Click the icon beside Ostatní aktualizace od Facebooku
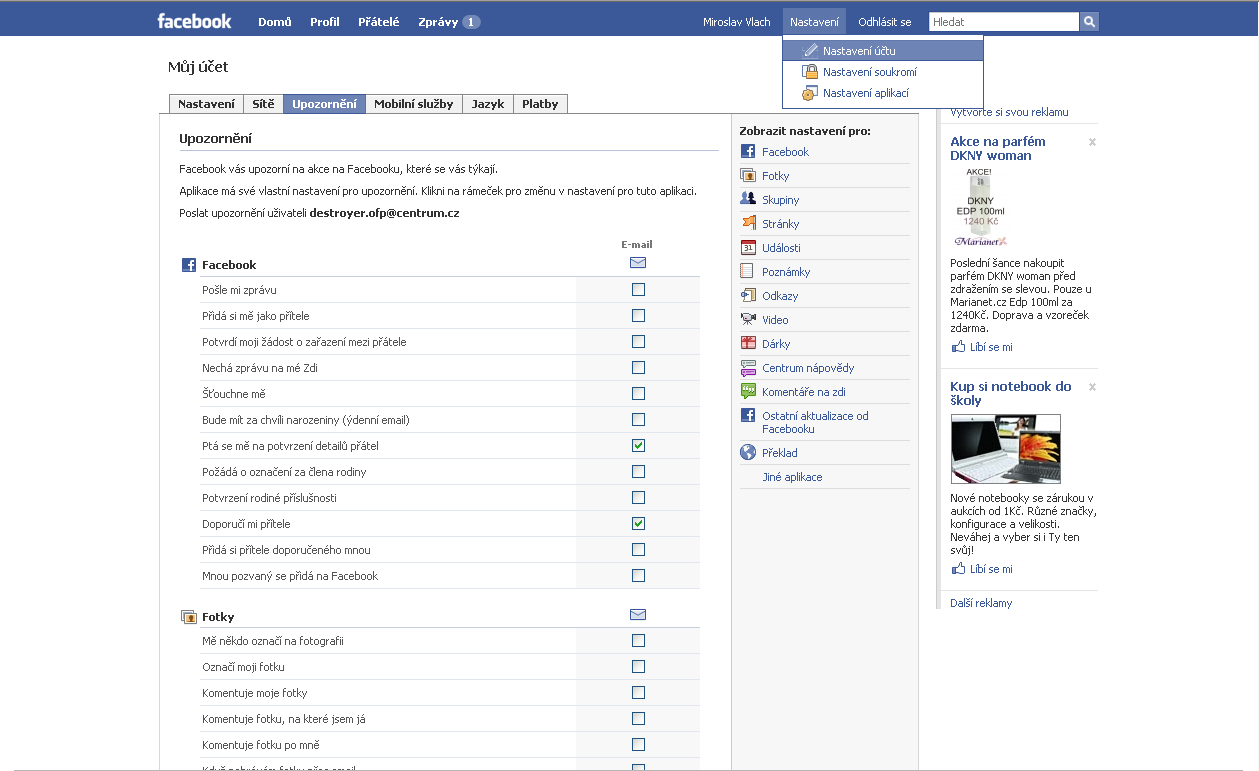Image resolution: width=1259 pixels, height=771 pixels. tap(748, 415)
